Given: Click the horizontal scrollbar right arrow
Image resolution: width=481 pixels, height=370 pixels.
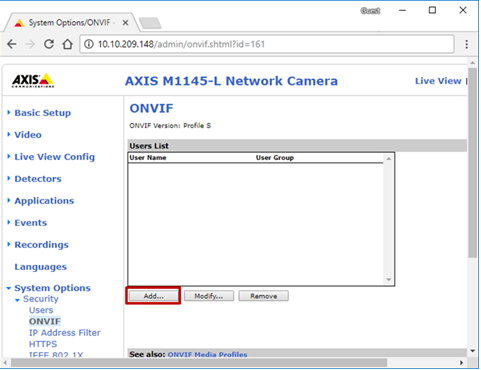Looking at the screenshot, I should tap(462, 363).
